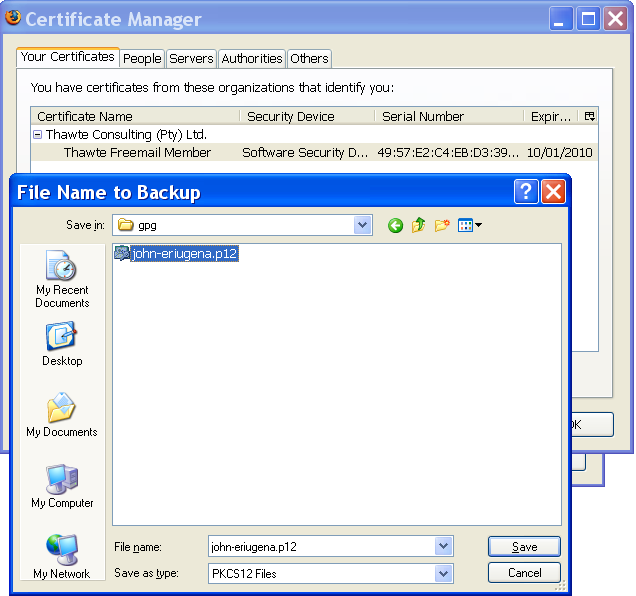Select the john-eriugena.p12 file icon
Screen dimensions: 636x596
122,253
